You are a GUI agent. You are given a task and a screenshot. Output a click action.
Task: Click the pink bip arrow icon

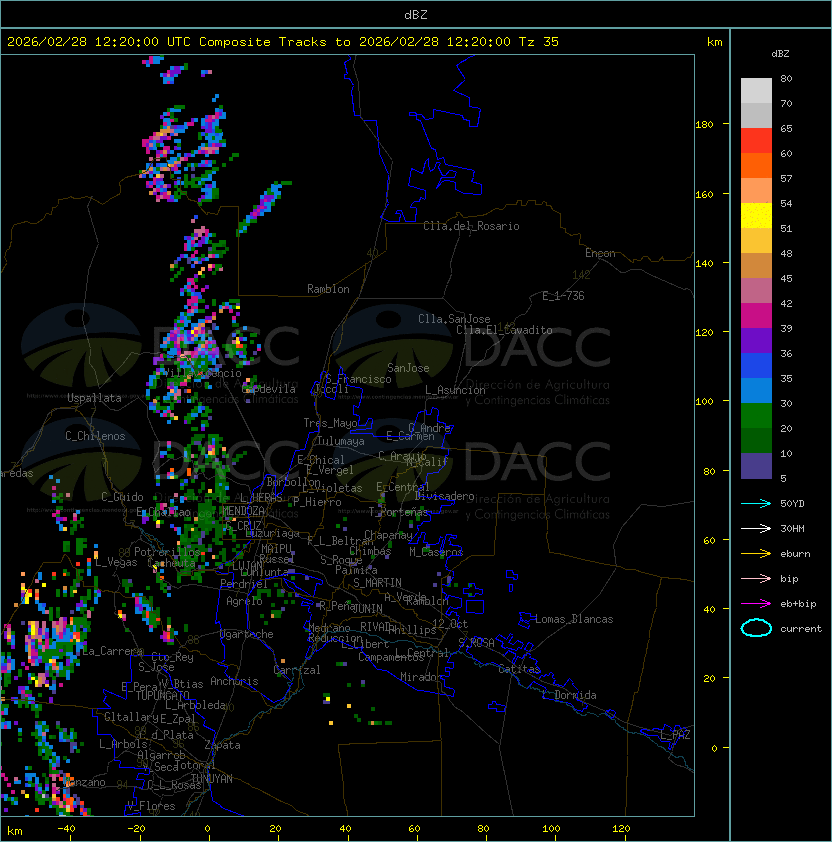coord(756,579)
